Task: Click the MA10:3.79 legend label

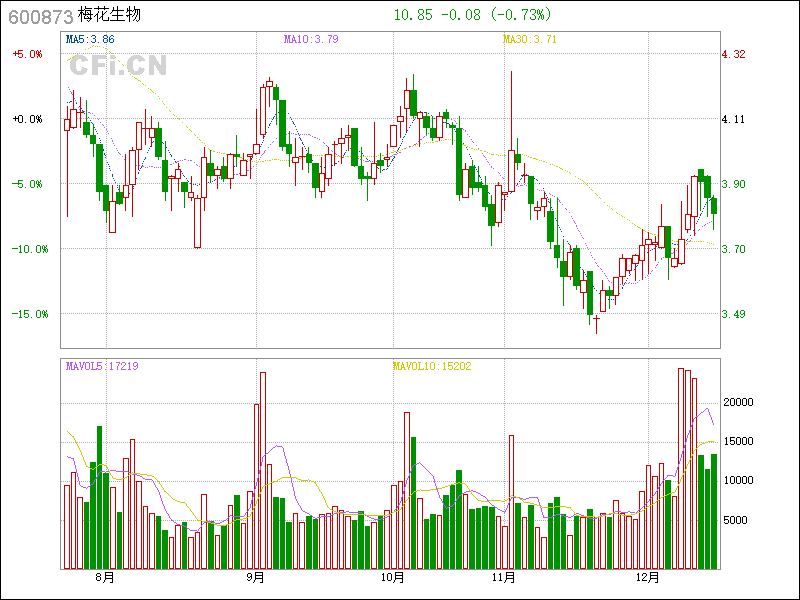Action: pyautogui.click(x=311, y=39)
